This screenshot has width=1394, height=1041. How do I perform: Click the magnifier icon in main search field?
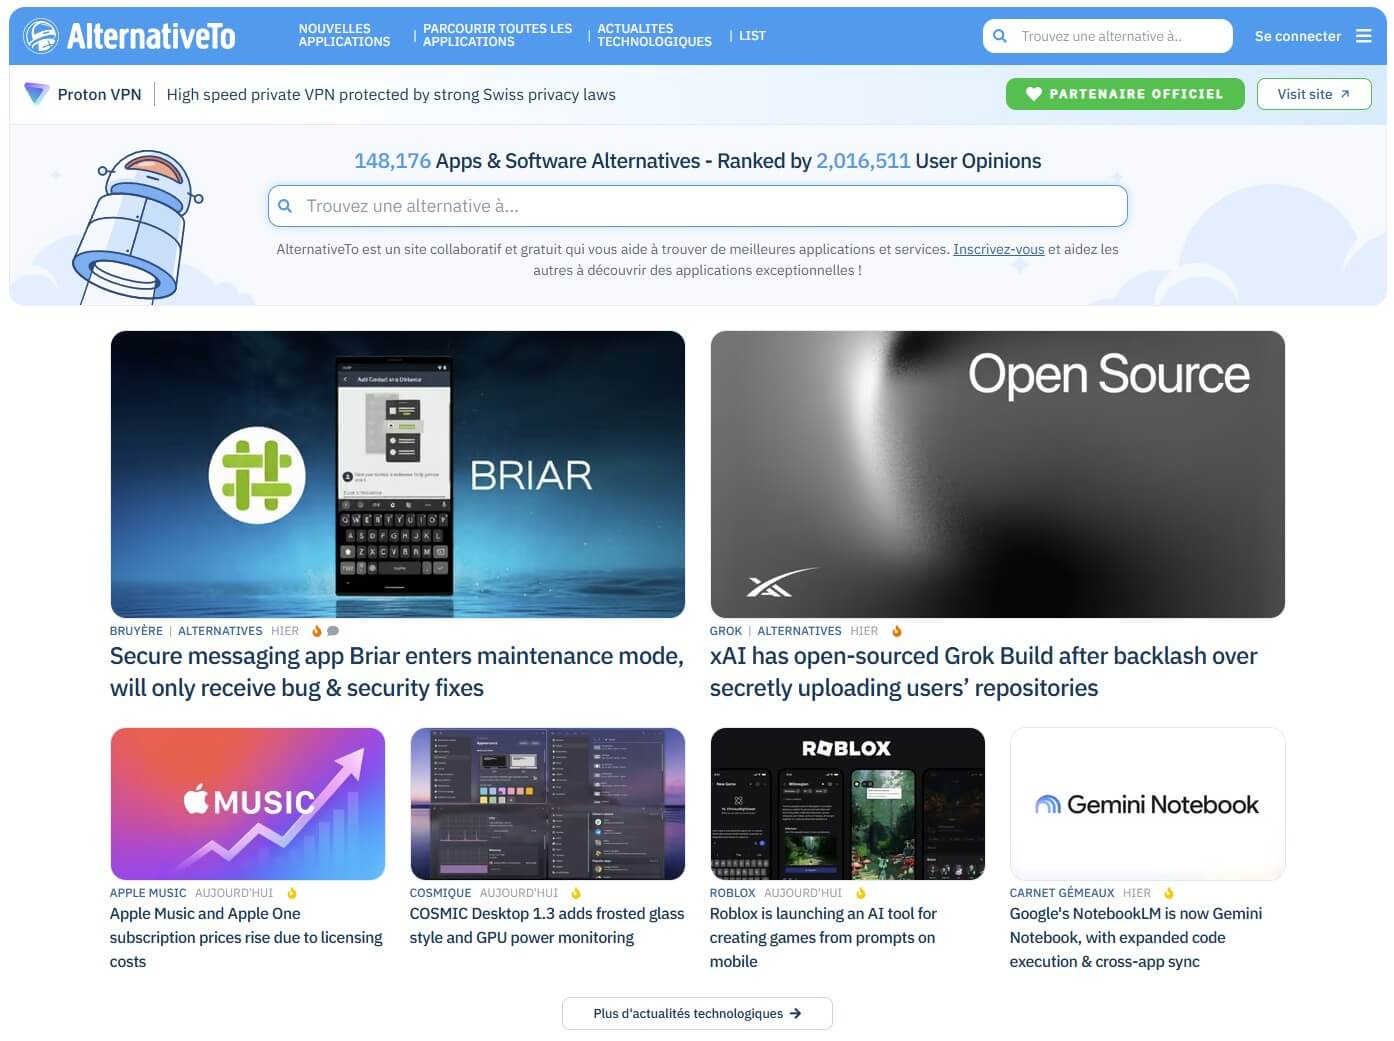(x=285, y=206)
